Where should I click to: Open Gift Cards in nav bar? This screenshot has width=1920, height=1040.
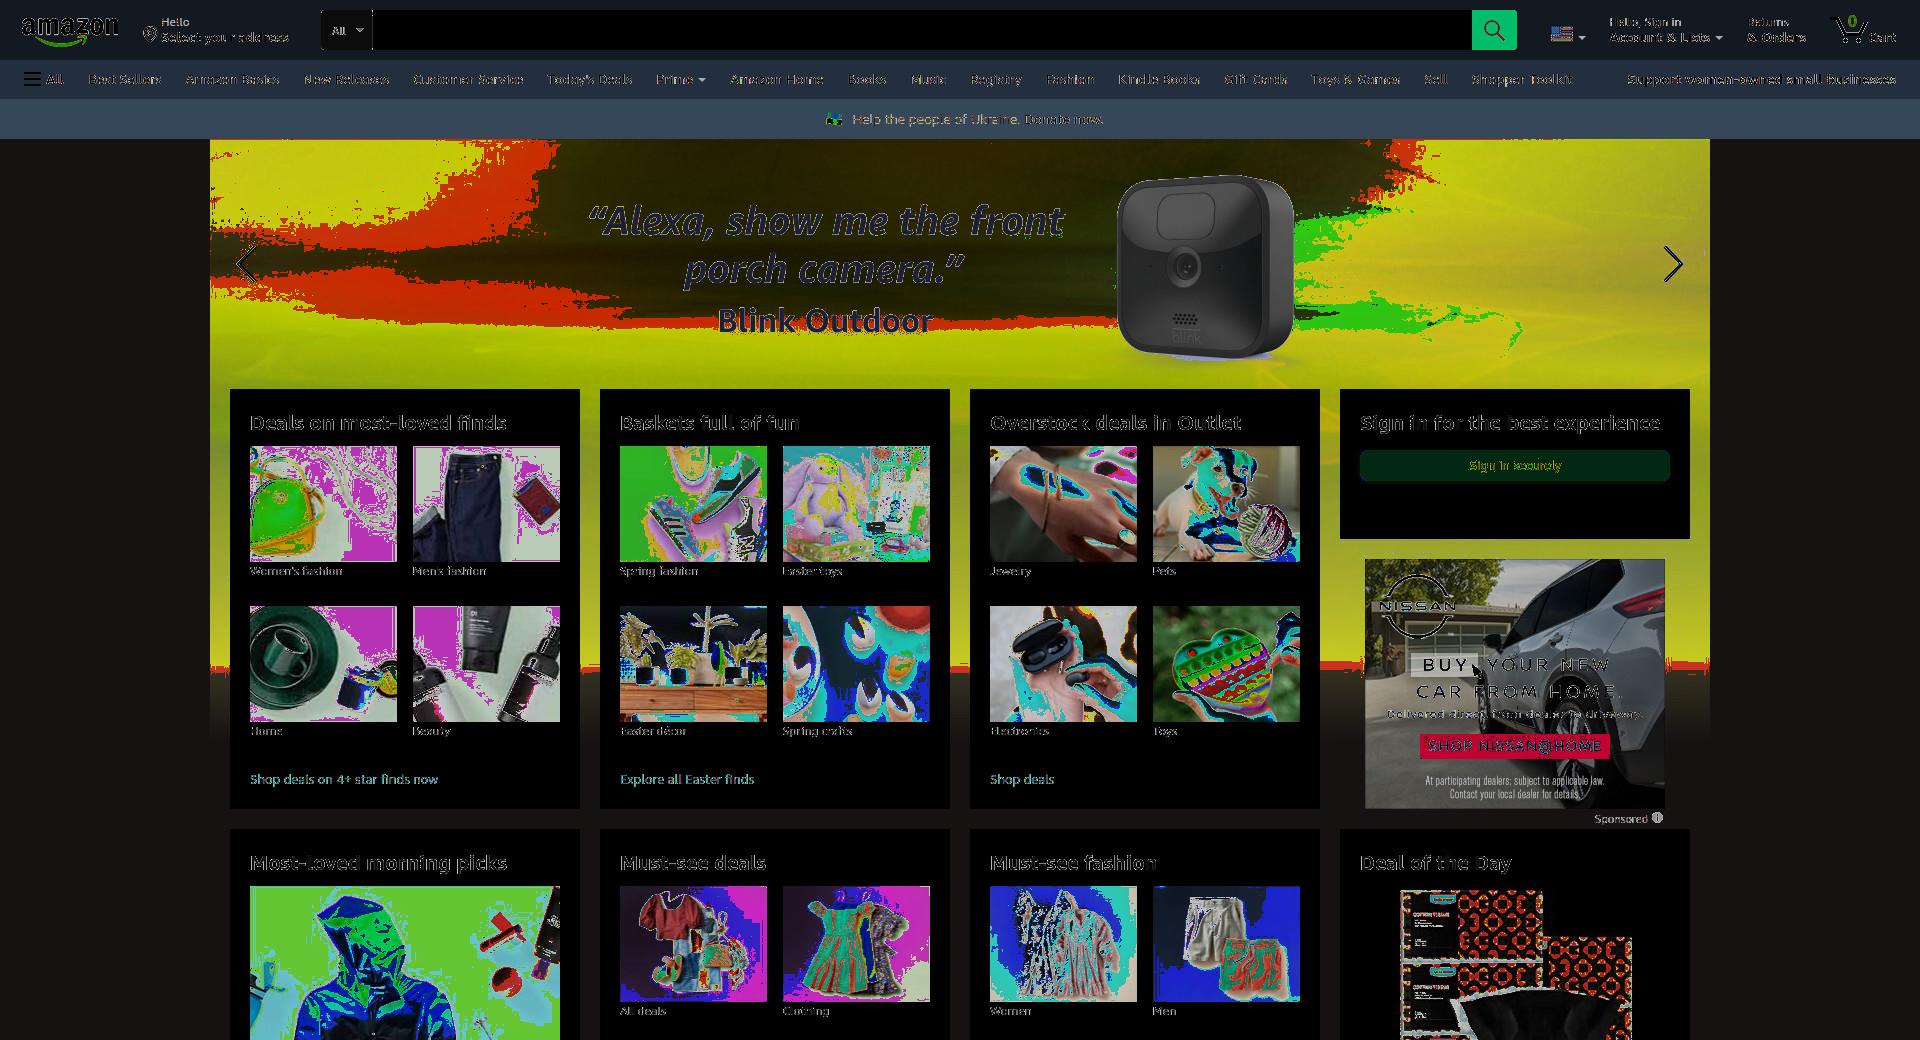[x=1255, y=79]
